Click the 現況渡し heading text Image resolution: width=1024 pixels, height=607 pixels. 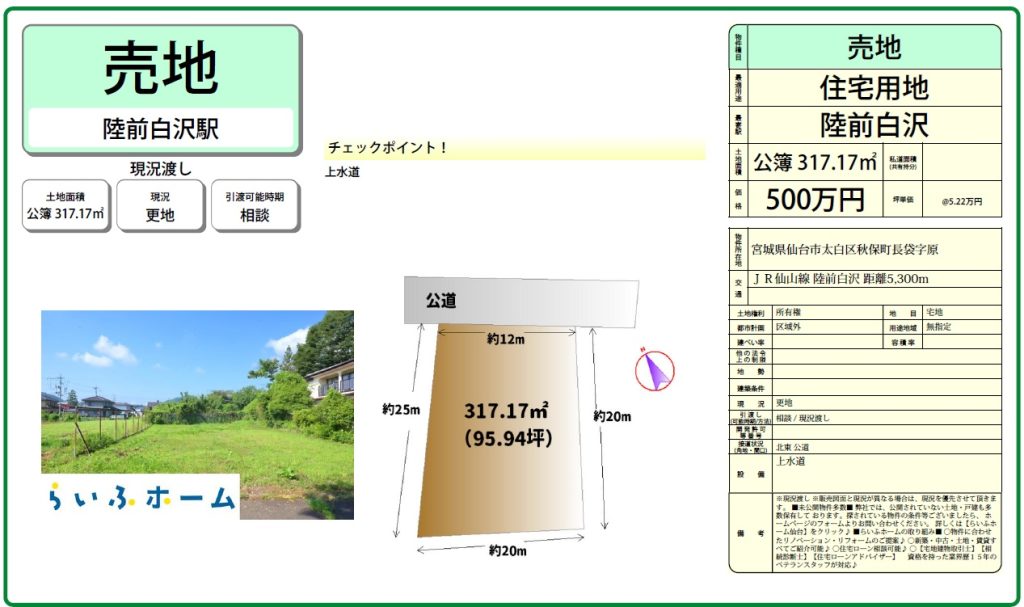point(160,168)
